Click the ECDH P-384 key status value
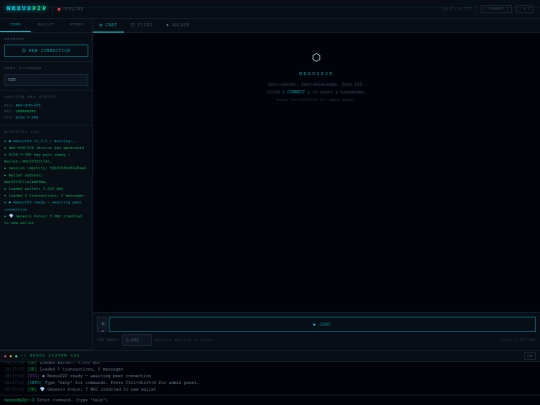The width and height of the screenshot is (540, 405). pos(27,117)
